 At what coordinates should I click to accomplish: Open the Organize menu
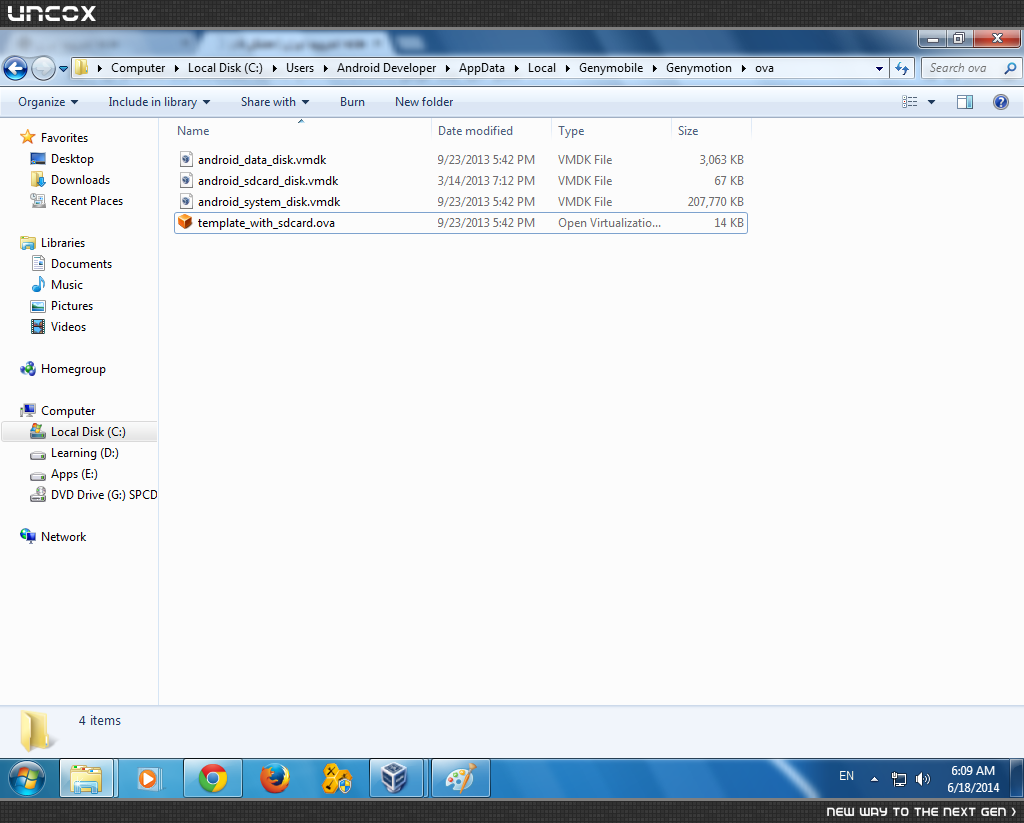(48, 102)
